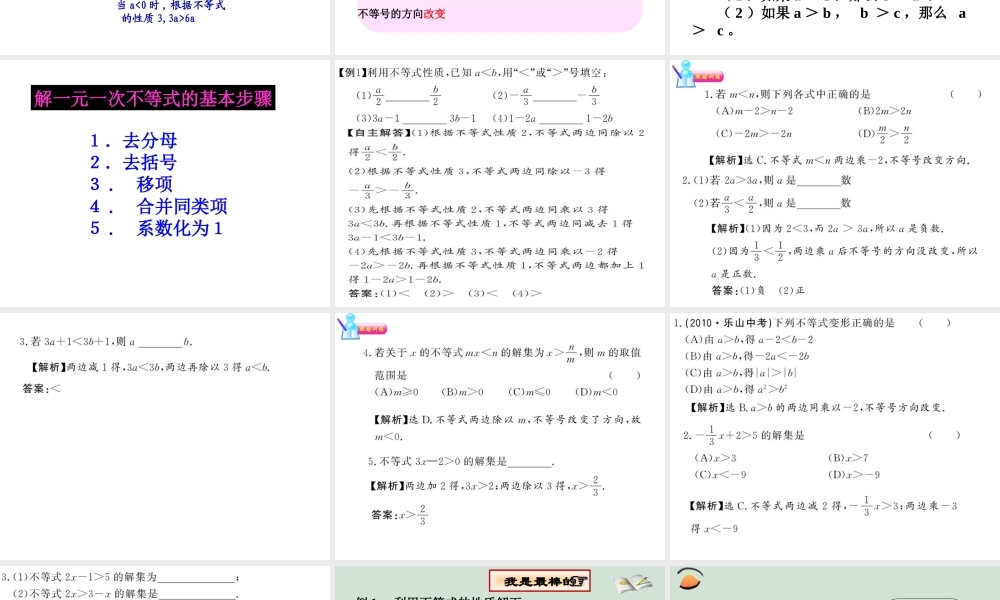The width and height of the screenshot is (1000, 600).
Task: Select option (A)m≥0
Action: [396, 392]
